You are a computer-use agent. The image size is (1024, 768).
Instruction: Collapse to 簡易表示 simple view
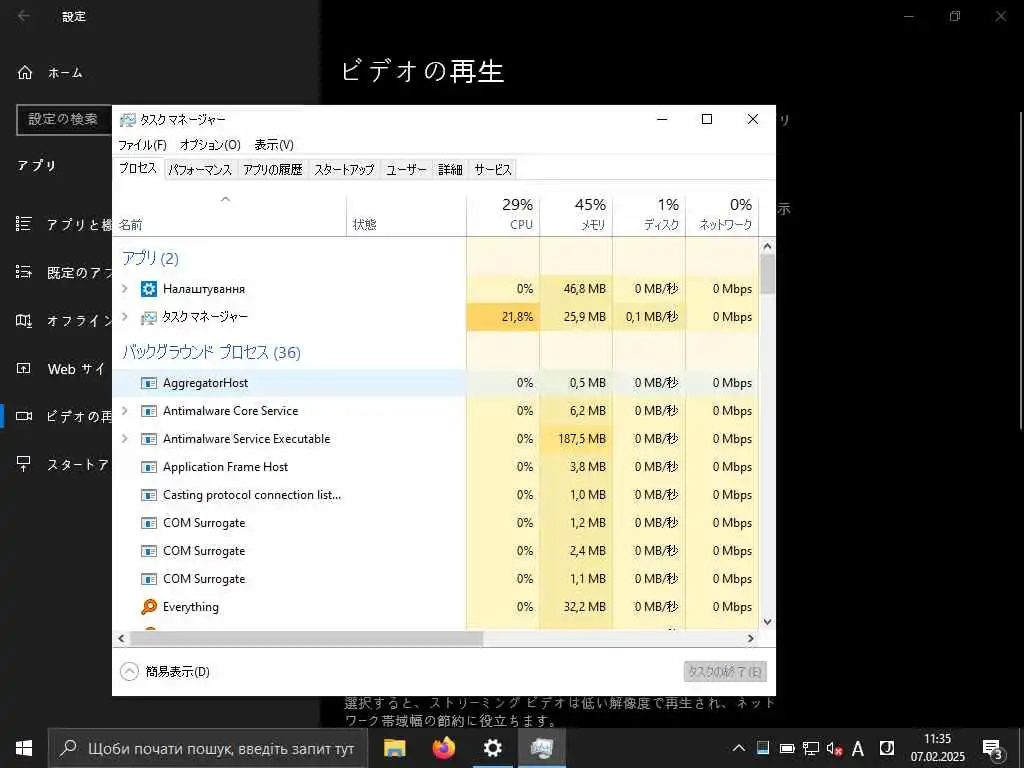[165, 671]
